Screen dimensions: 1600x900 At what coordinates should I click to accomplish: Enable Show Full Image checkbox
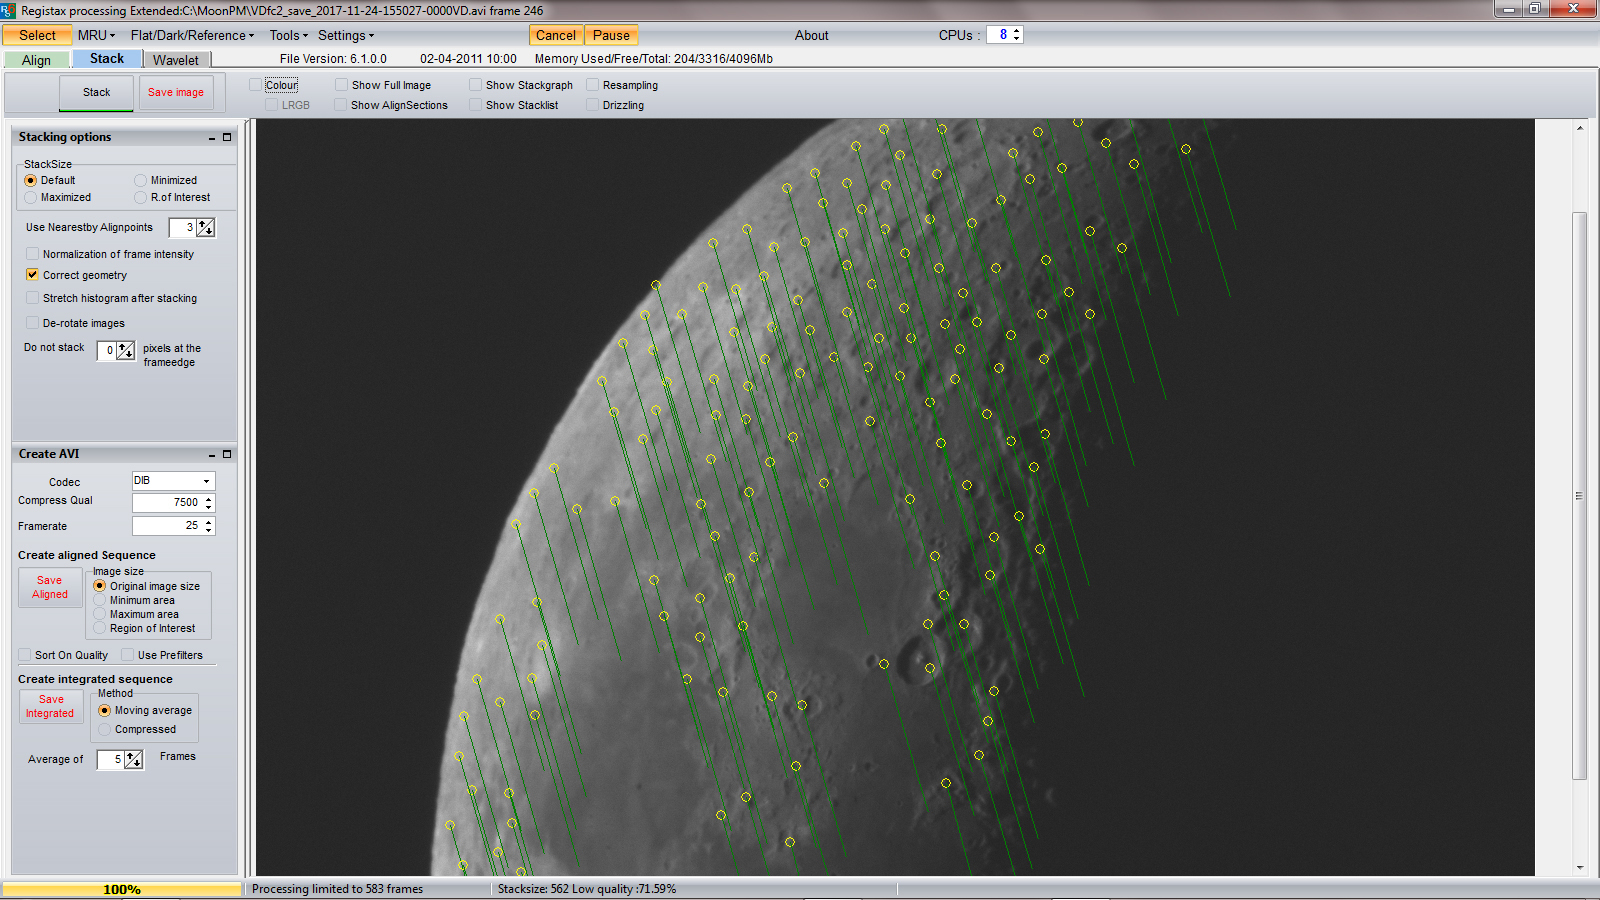click(x=341, y=85)
